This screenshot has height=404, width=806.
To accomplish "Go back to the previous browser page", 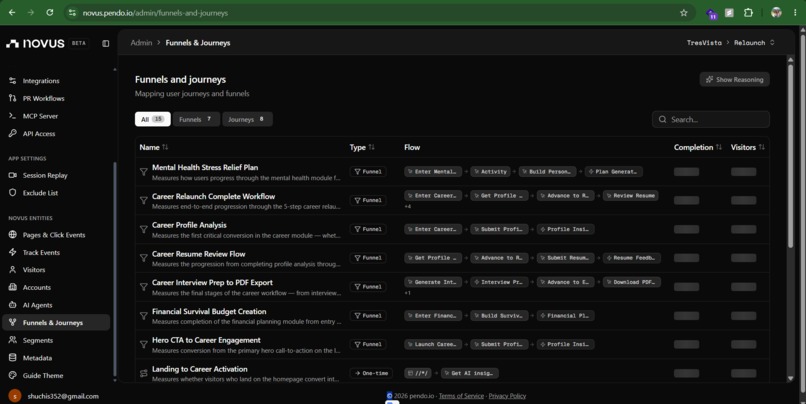I will coord(12,13).
